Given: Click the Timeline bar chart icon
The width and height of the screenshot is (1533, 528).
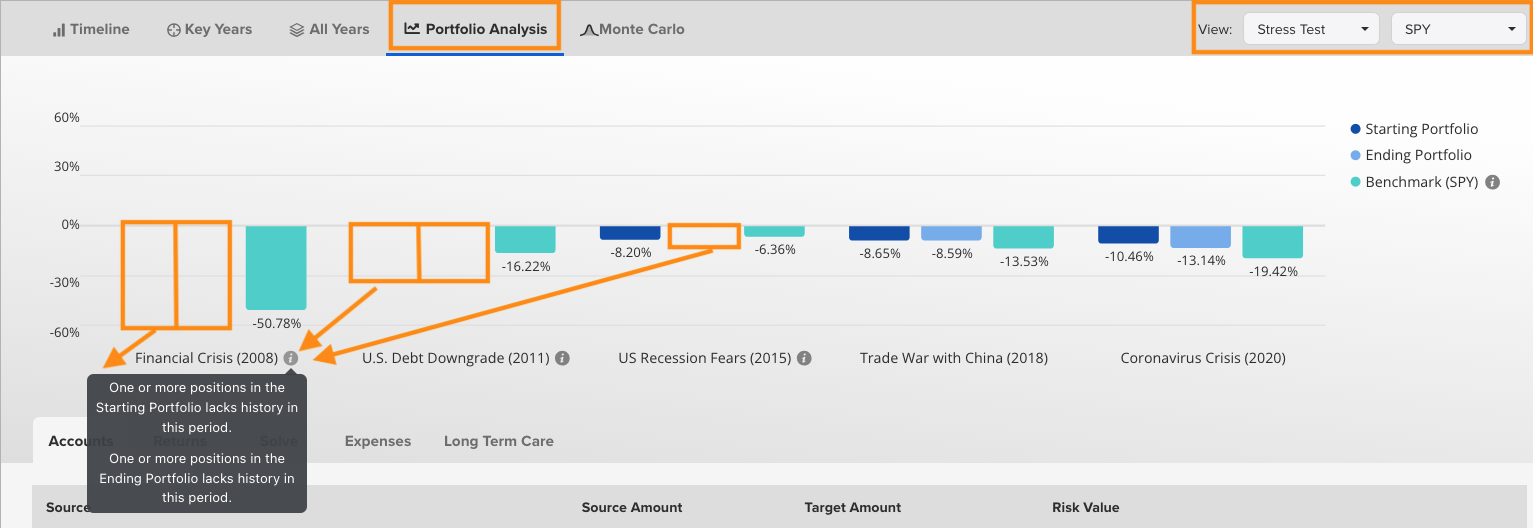Looking at the screenshot, I should point(59,30).
